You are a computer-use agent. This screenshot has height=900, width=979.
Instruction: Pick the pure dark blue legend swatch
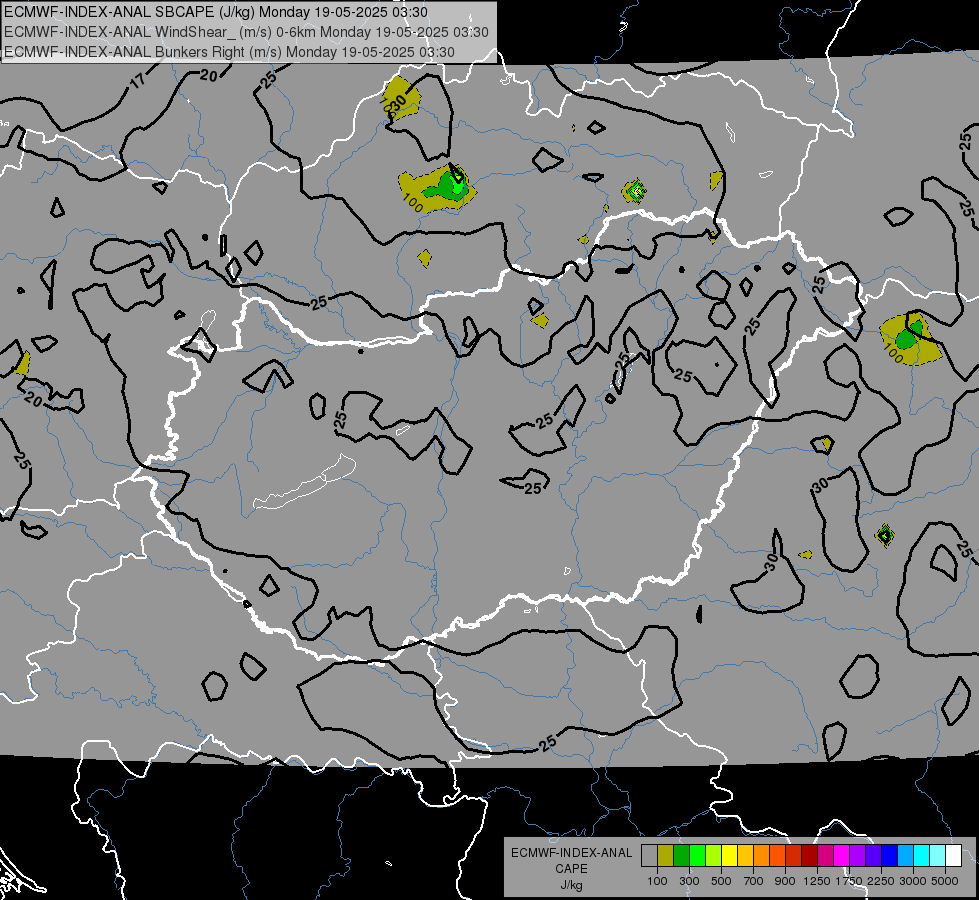click(890, 856)
